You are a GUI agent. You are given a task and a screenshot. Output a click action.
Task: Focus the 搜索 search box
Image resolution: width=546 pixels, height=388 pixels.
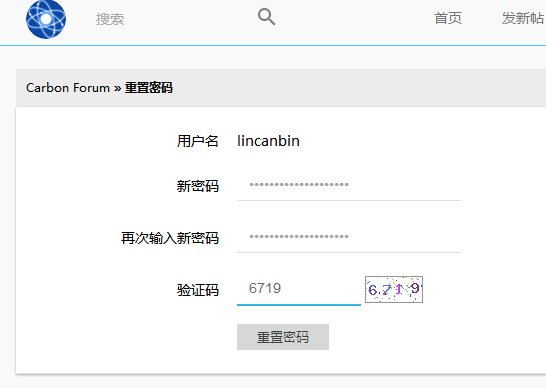pos(171,19)
